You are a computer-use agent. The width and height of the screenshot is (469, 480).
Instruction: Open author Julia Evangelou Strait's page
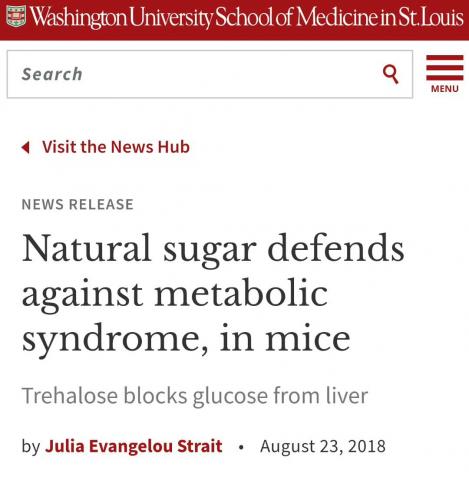pos(134,446)
